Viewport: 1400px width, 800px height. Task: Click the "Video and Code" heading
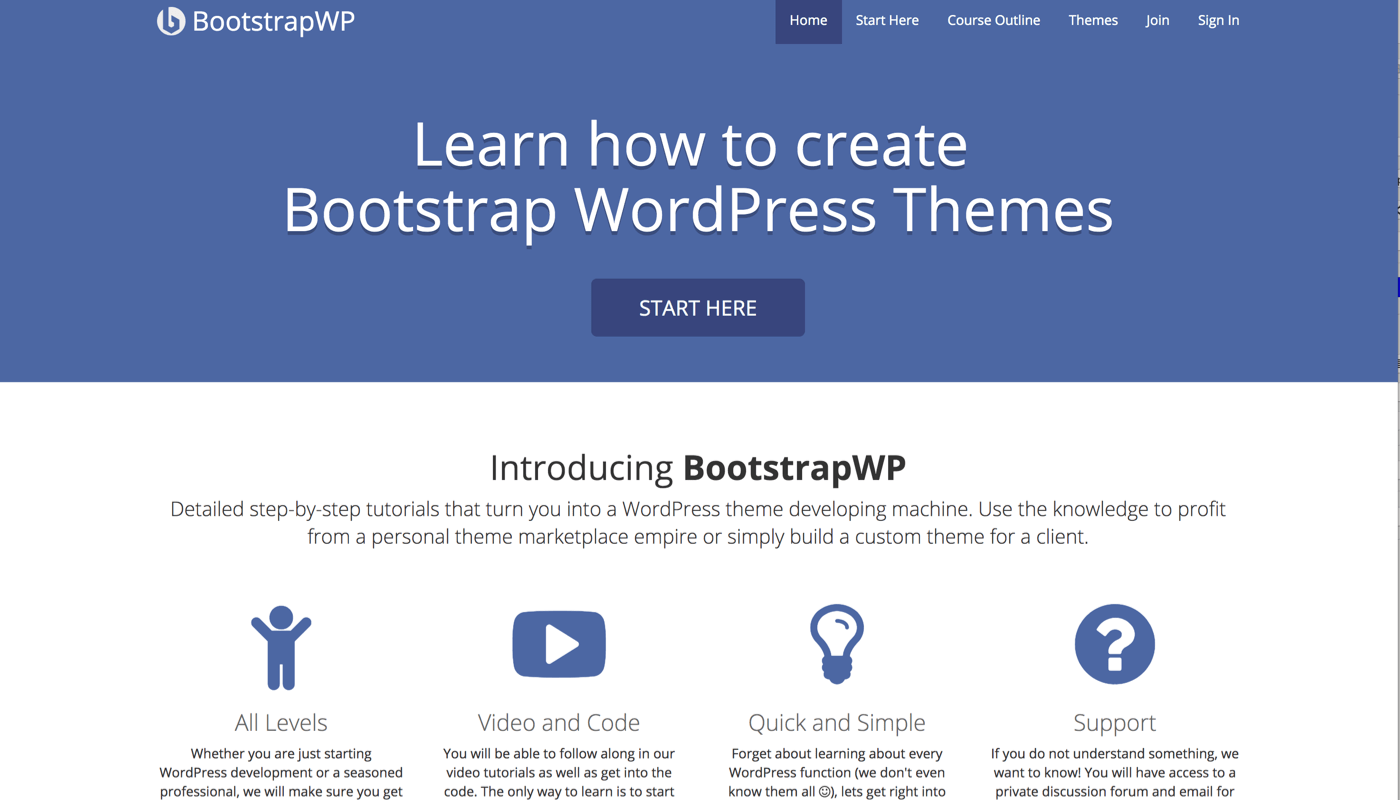click(x=559, y=722)
